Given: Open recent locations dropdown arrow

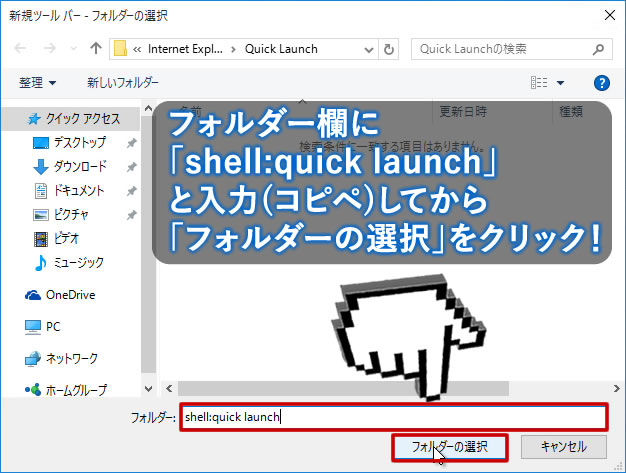Looking at the screenshot, I should (73, 49).
